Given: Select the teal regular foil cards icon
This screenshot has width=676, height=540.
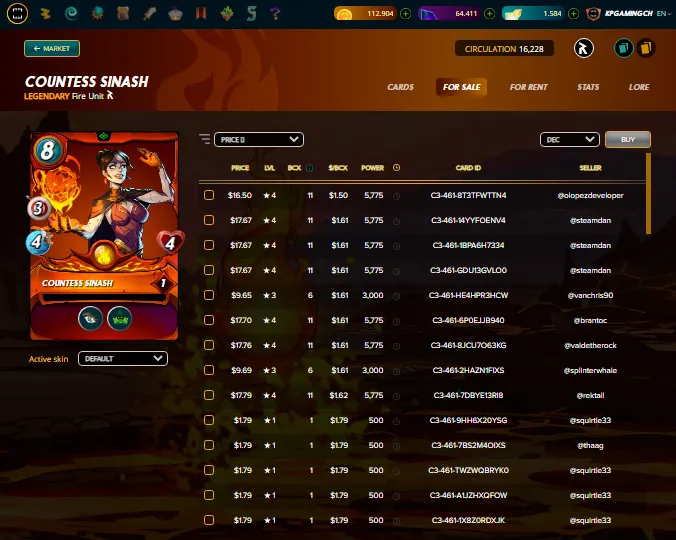Looking at the screenshot, I should (623, 48).
